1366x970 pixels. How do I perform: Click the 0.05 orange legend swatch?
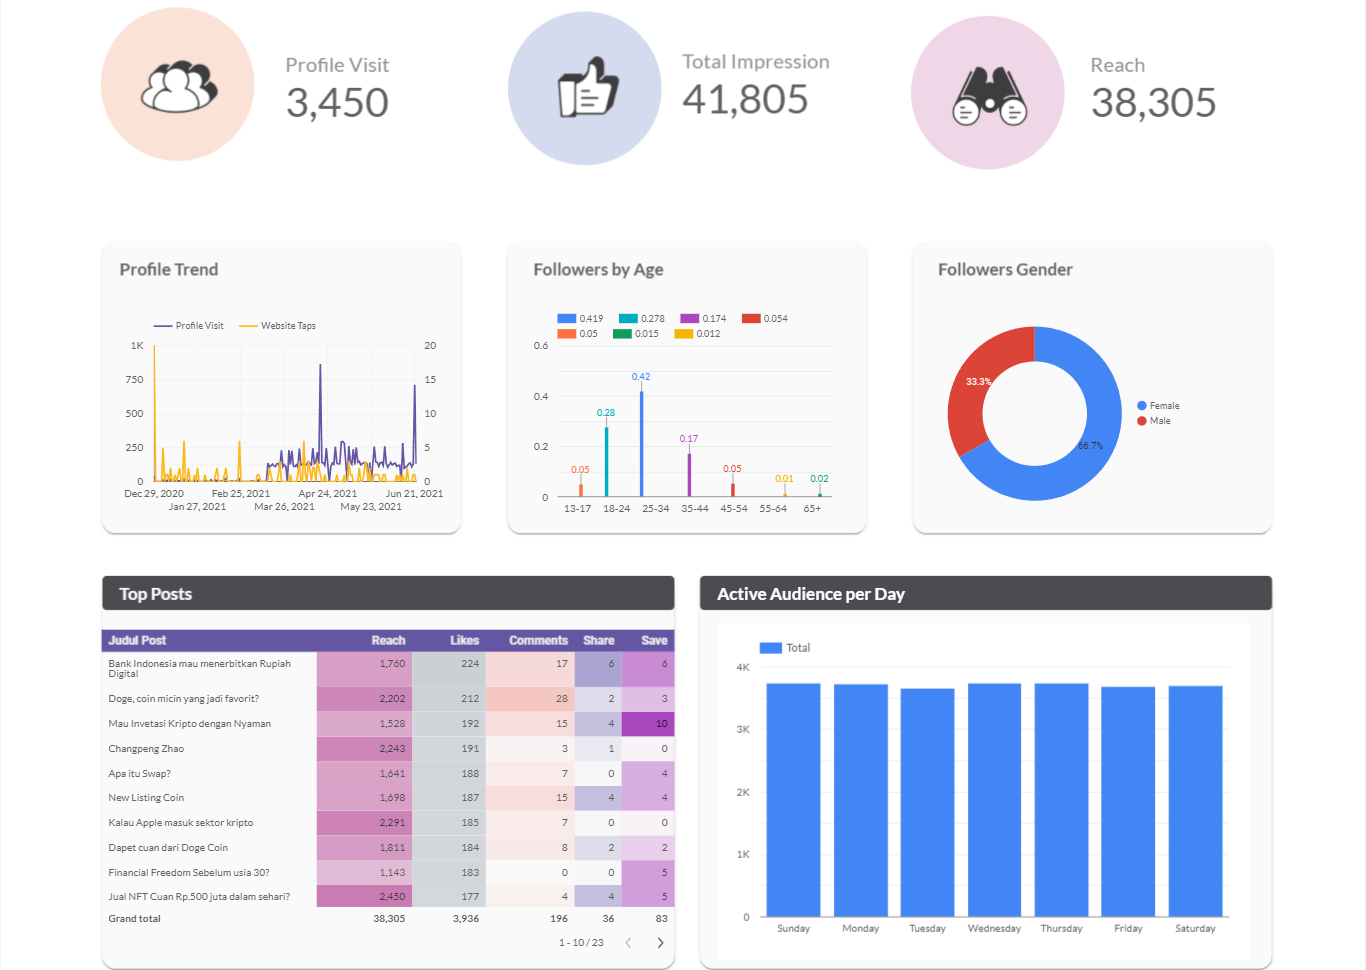(x=567, y=334)
